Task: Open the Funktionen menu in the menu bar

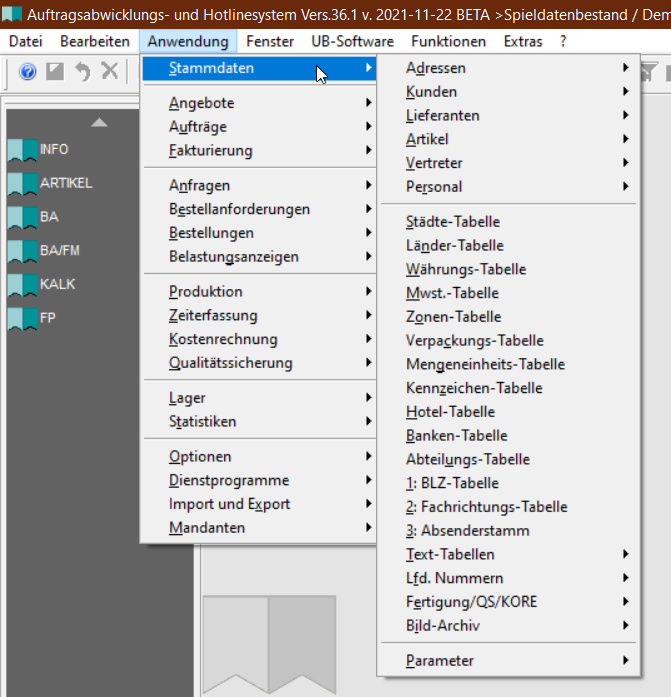Action: coord(448,41)
